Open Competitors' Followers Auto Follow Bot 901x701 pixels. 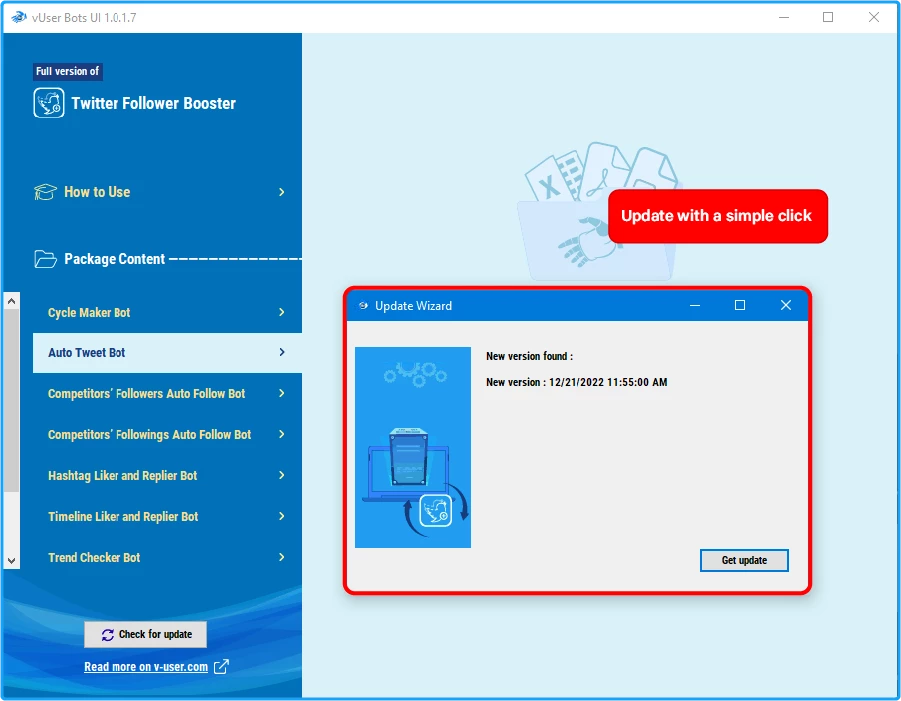pyautogui.click(x=167, y=394)
